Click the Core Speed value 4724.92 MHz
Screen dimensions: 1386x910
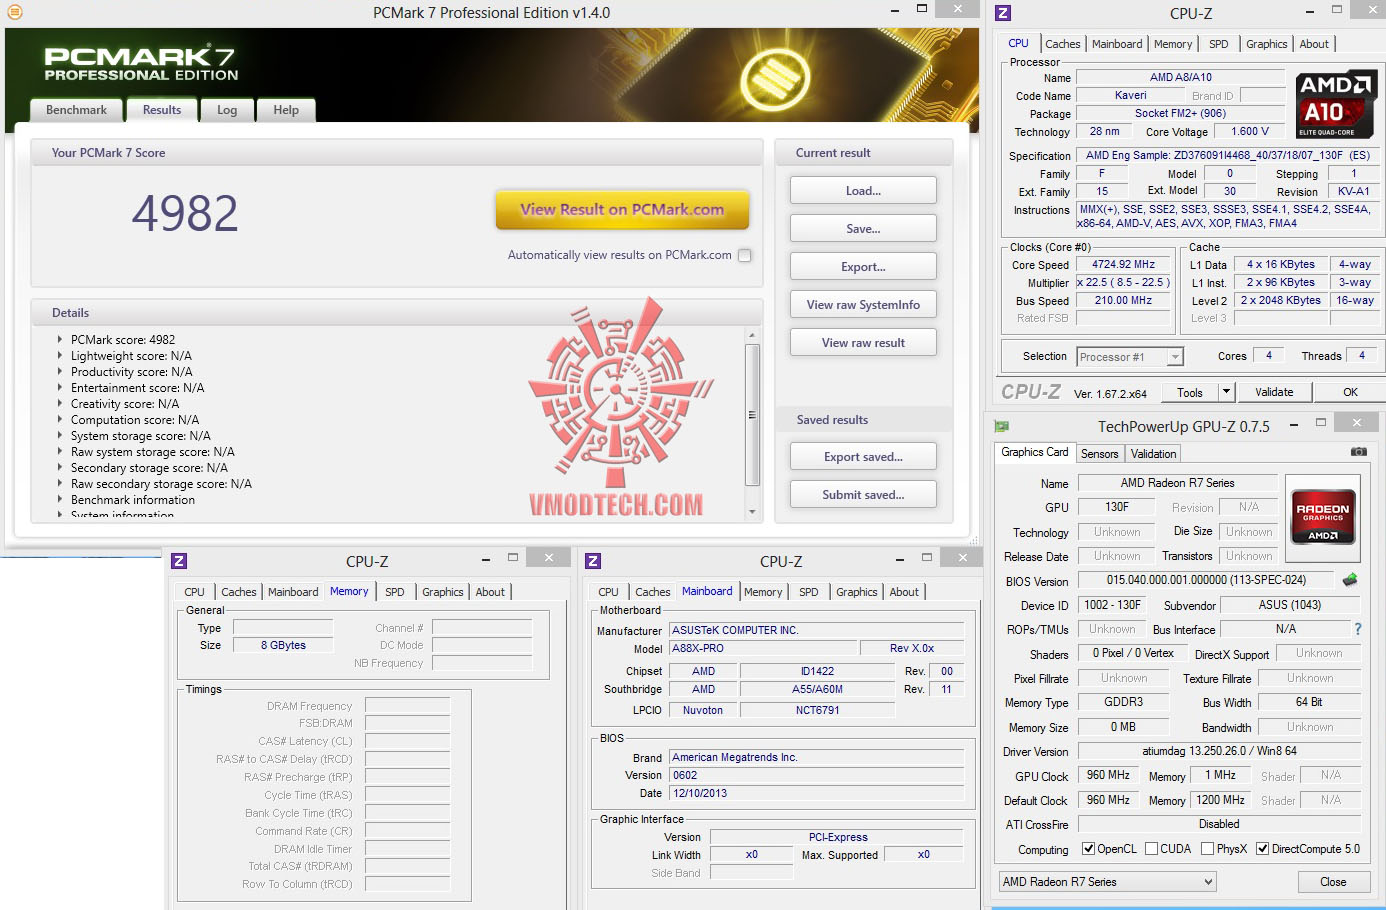(x=1123, y=265)
